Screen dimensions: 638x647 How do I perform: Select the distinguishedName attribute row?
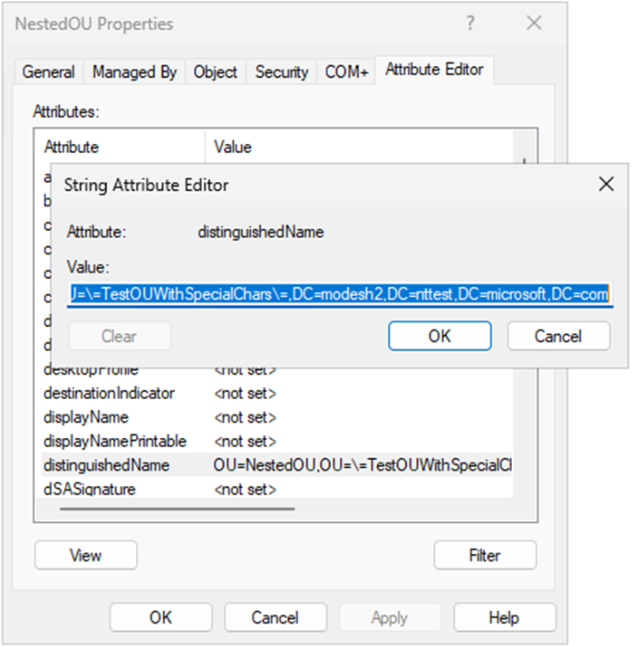(x=276, y=465)
